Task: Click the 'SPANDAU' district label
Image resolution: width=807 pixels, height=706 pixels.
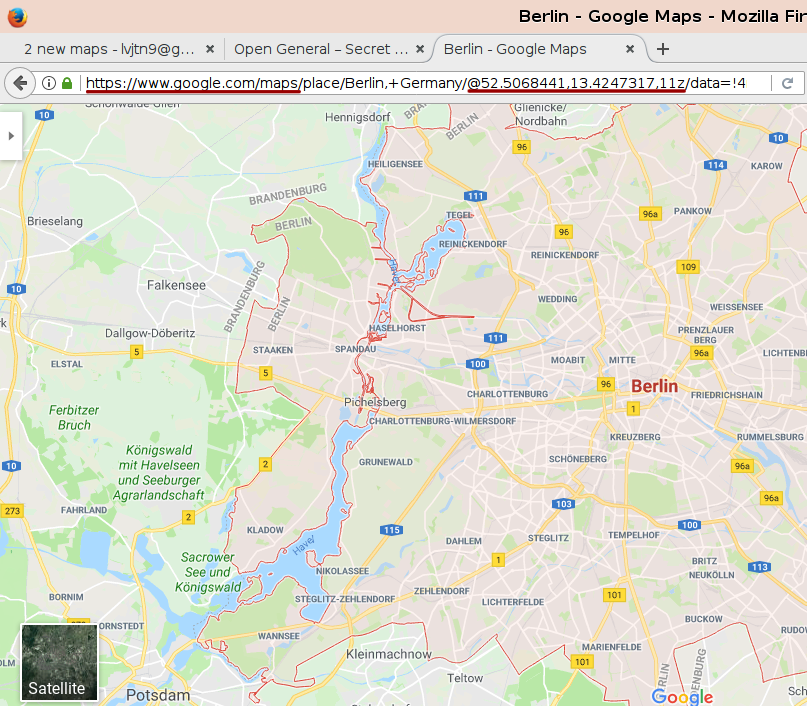Action: click(x=356, y=349)
